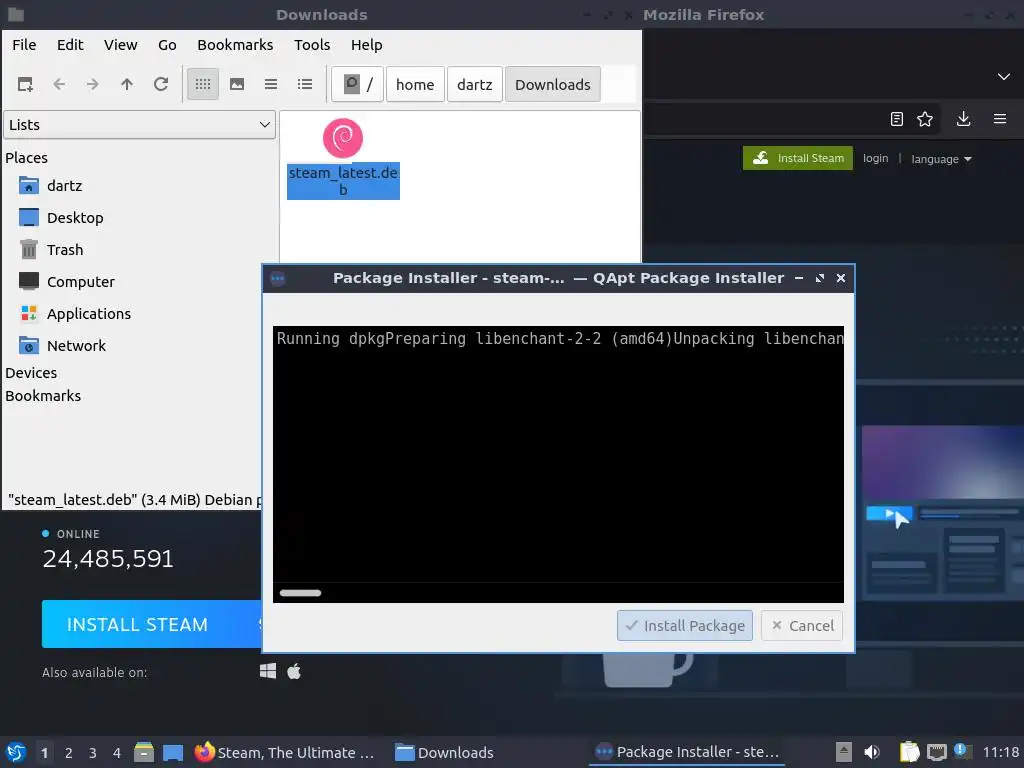Open the language dropdown on Steam page
The image size is (1024, 768).
pos(941,159)
